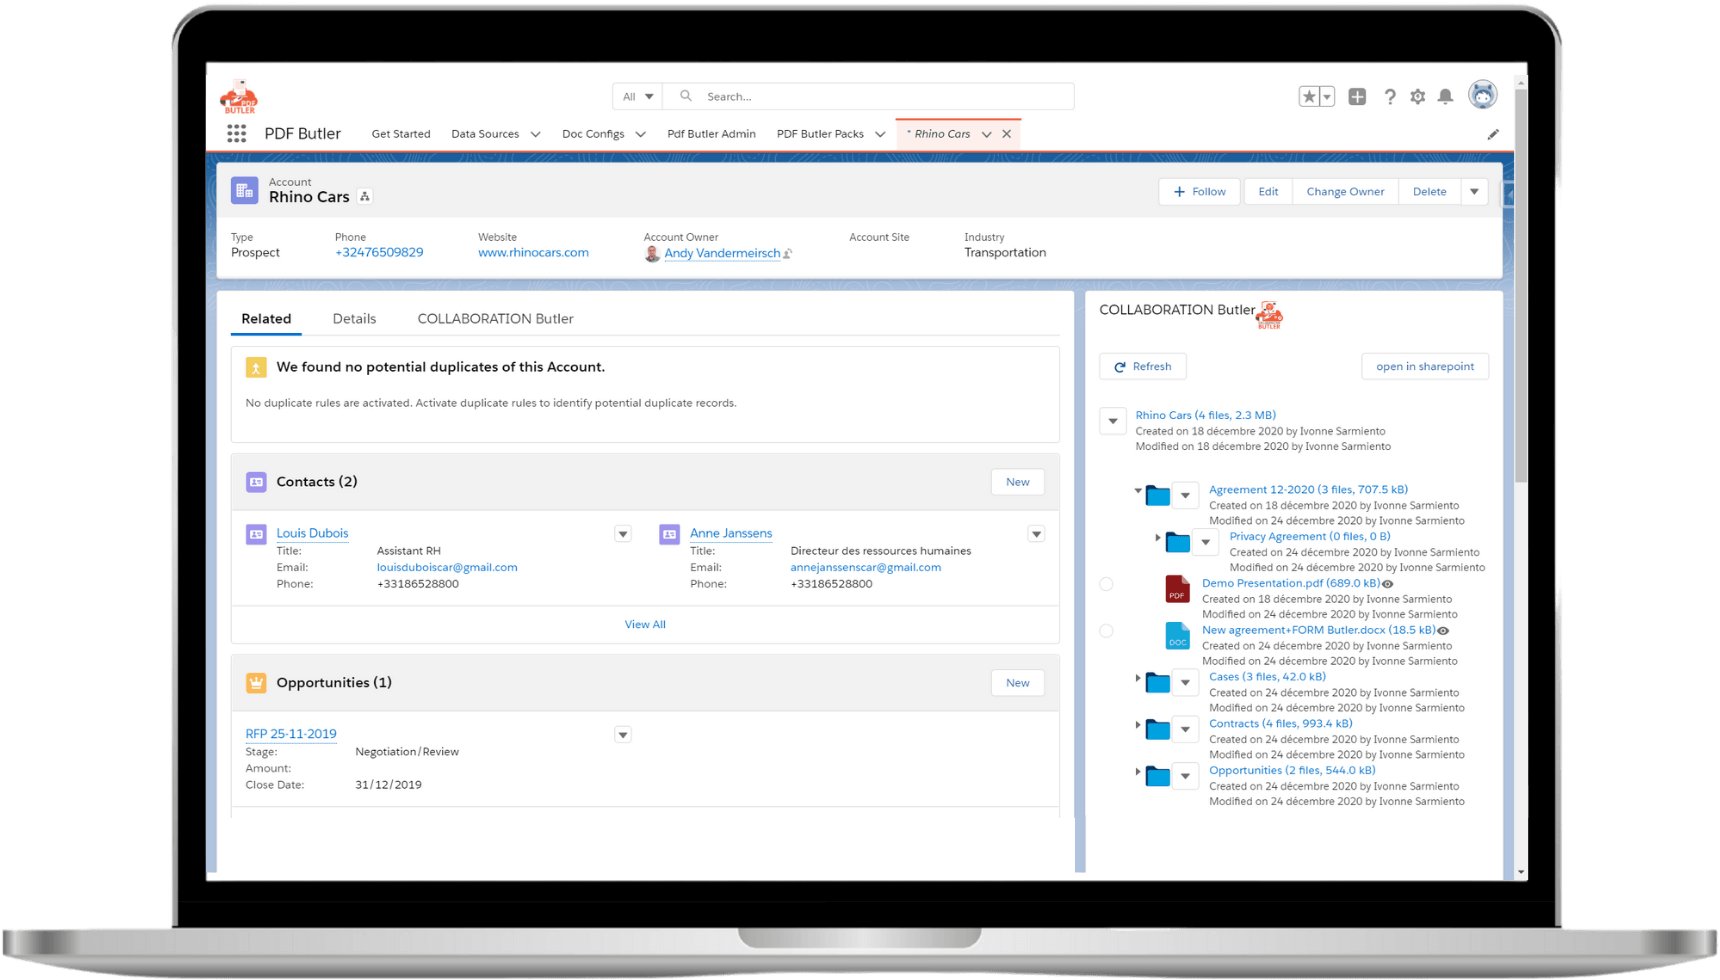Click the duplicates warning icon

point(256,368)
